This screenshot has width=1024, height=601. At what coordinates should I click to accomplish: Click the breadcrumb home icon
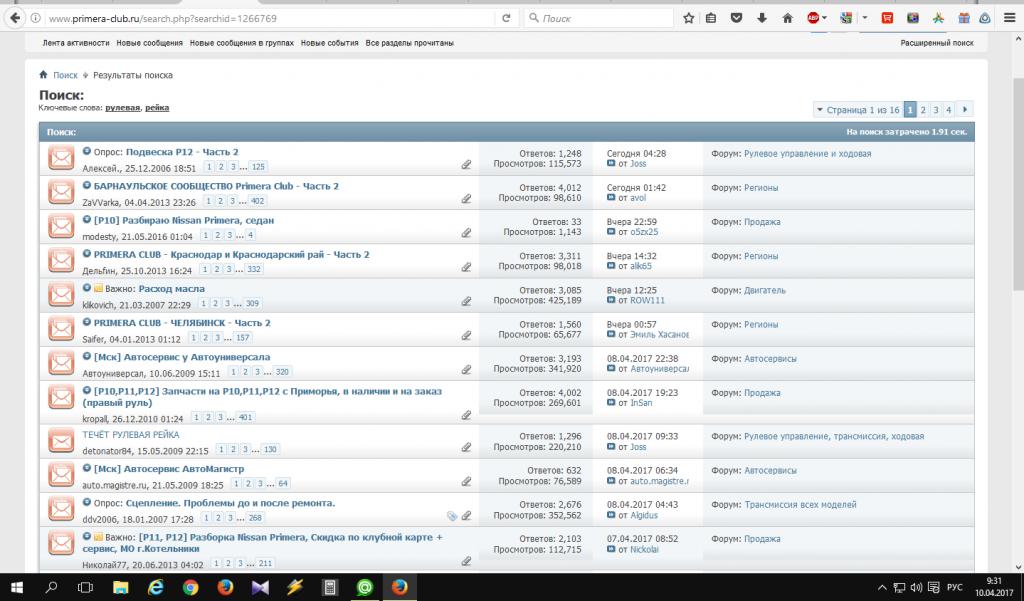43,74
